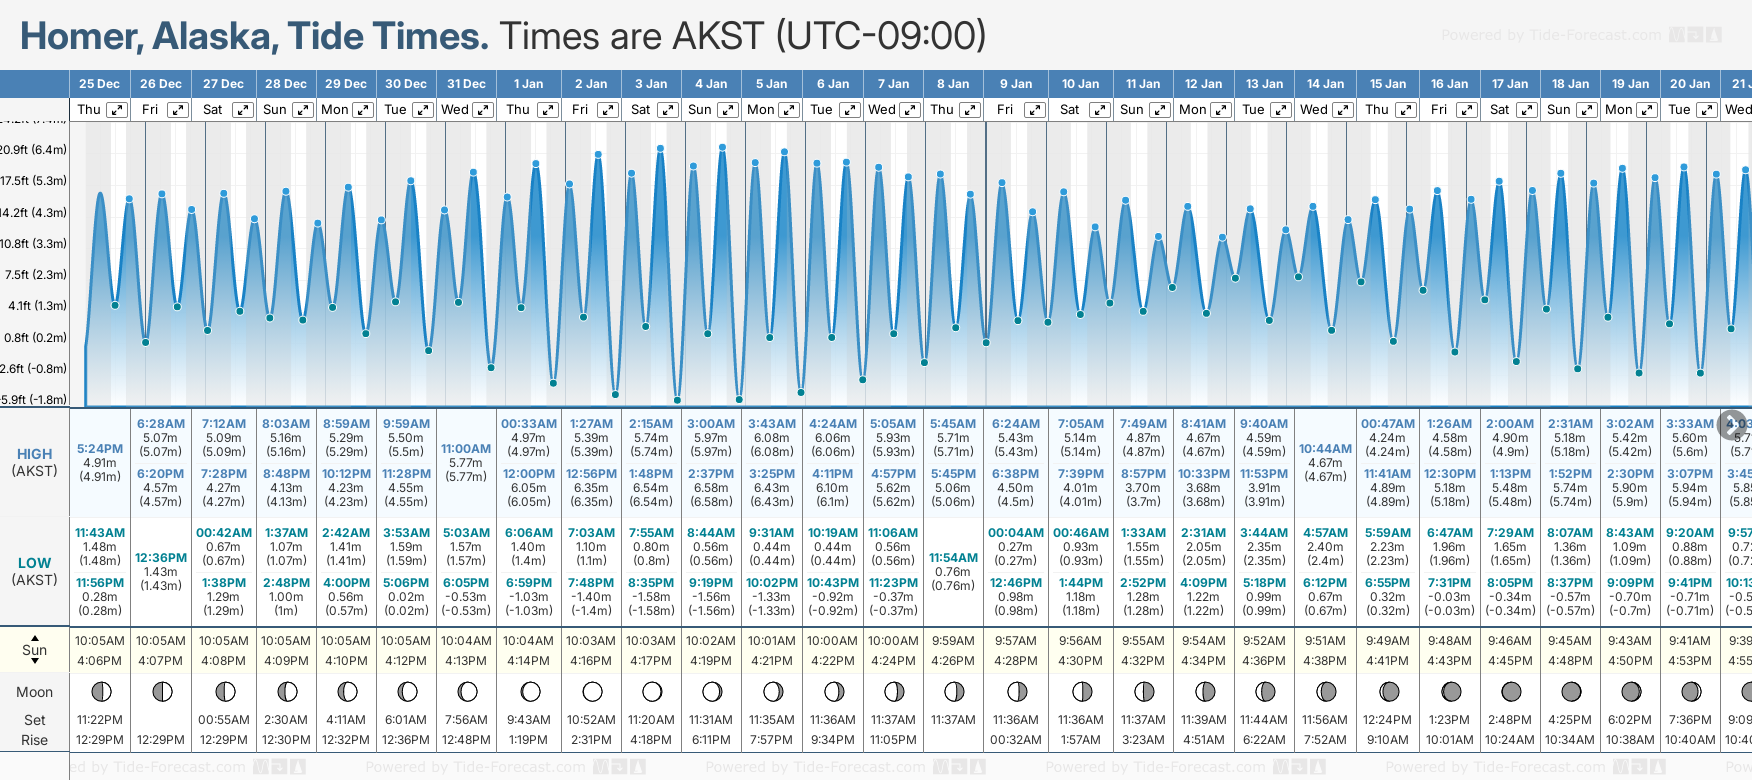
Task: Click the 6:28AM high tide time on 26 Dec
Action: click(161, 424)
